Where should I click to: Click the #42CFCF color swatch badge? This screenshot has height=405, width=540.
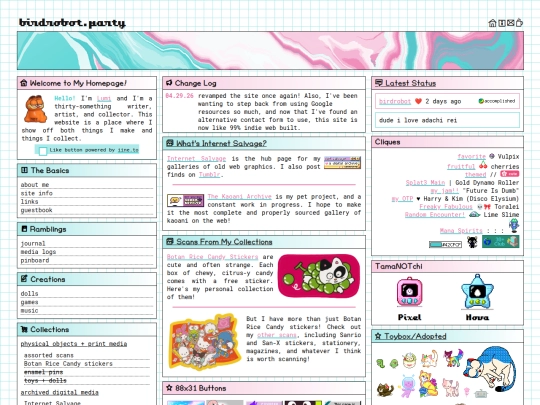445,245
